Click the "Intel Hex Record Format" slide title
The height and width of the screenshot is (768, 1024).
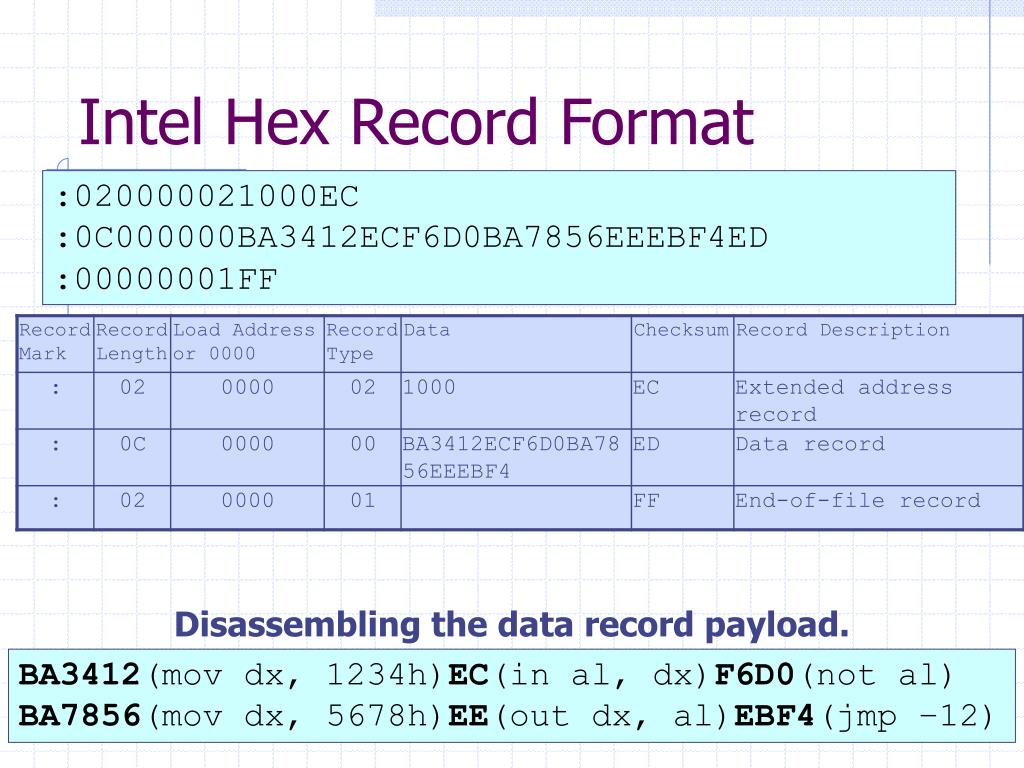tap(416, 122)
